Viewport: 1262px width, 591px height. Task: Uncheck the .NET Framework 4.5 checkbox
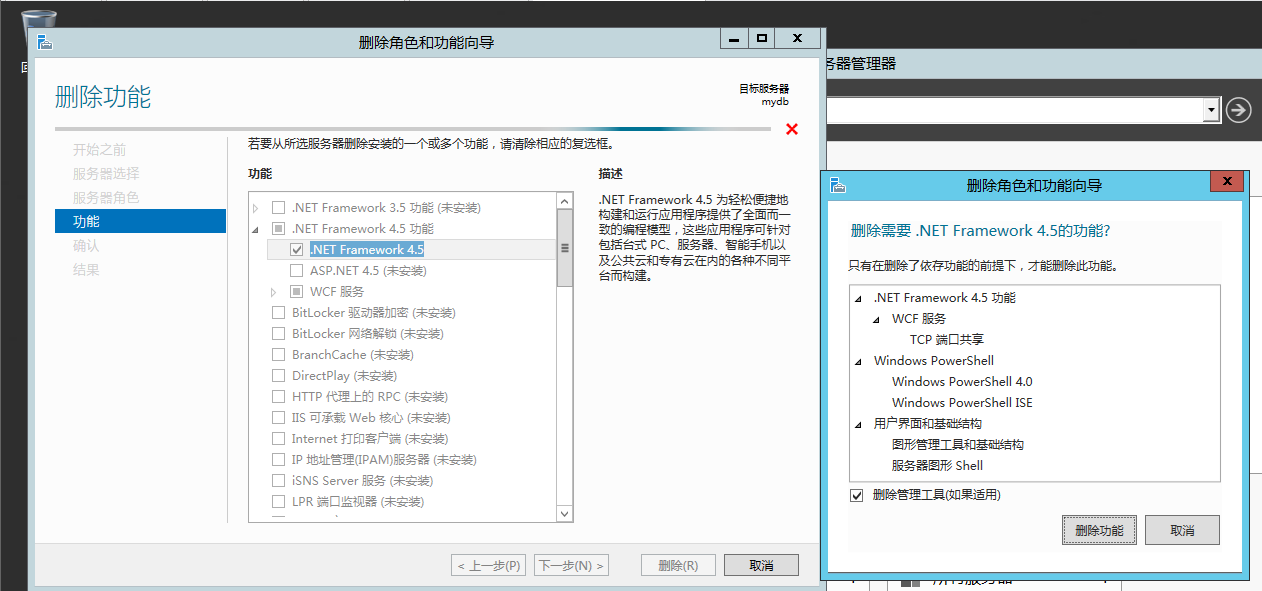click(x=297, y=250)
